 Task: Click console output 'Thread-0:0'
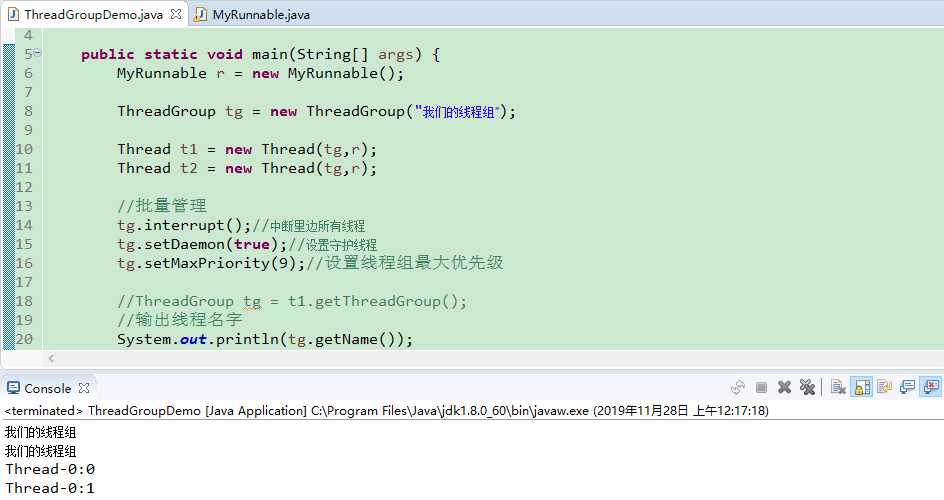click(50, 469)
